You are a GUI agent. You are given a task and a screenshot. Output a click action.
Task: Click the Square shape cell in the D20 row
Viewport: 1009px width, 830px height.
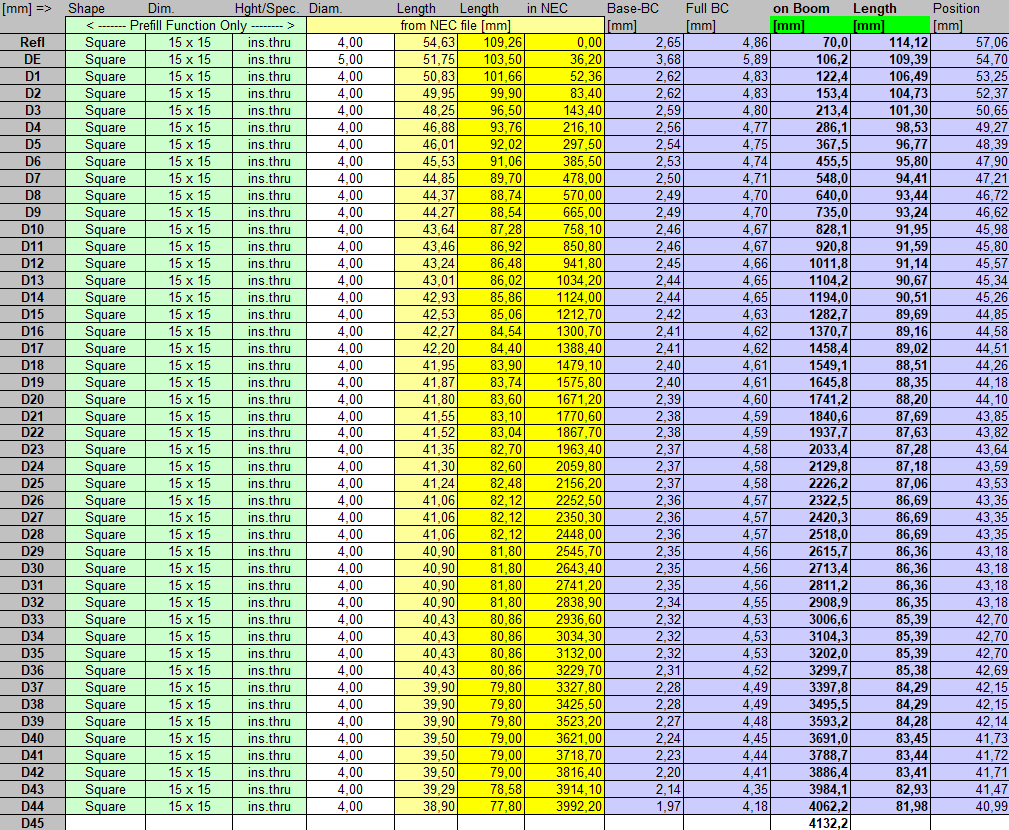click(106, 400)
